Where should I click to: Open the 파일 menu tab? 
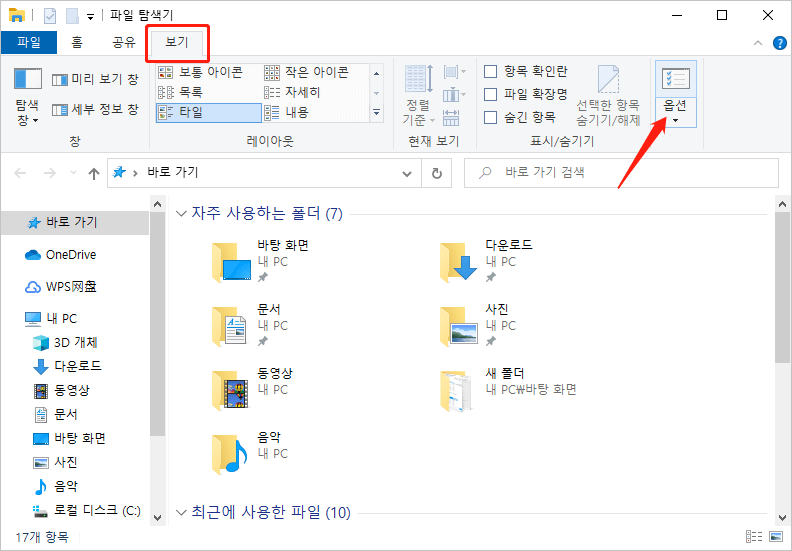coord(29,42)
